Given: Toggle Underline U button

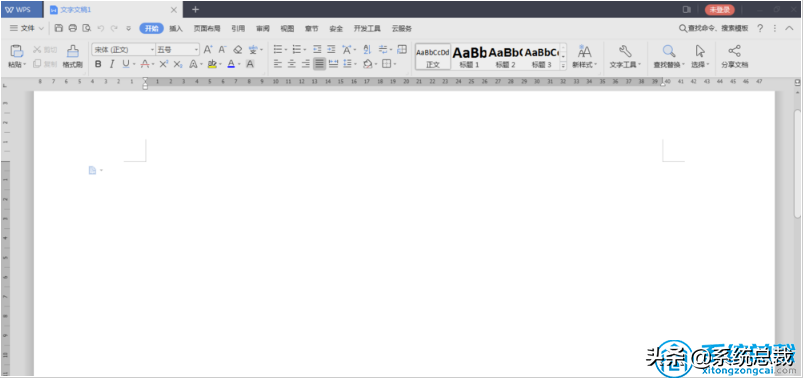Looking at the screenshot, I should tap(126, 64).
